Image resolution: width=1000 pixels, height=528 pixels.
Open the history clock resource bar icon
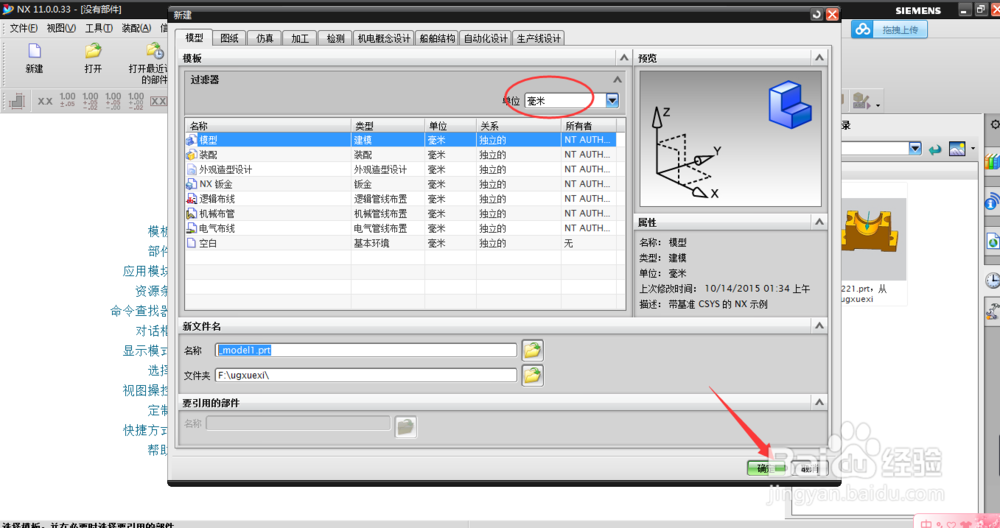point(992,280)
